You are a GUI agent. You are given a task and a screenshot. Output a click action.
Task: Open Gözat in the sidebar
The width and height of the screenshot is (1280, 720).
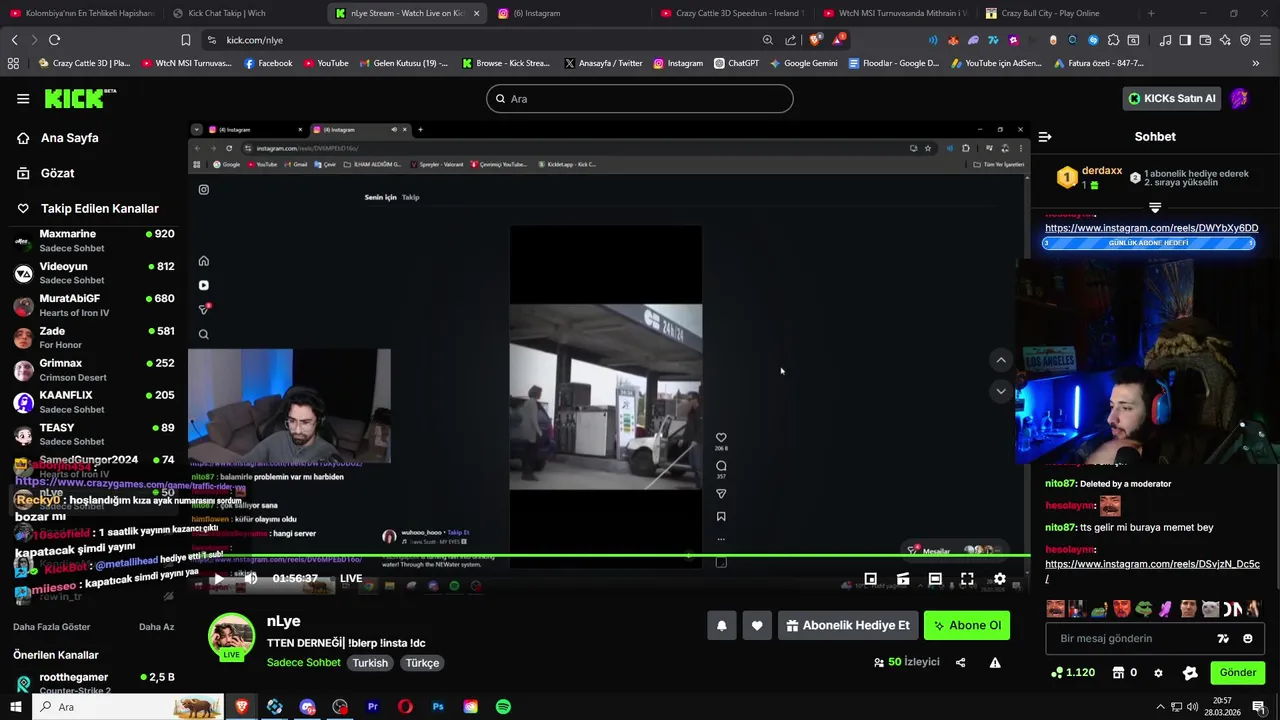tap(57, 173)
